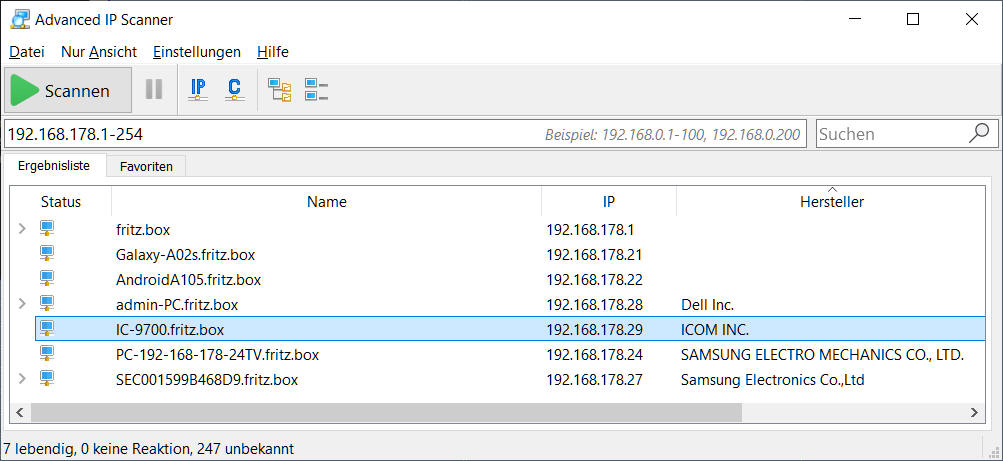
Task: Click the status bar scan summary text
Action: pyautogui.click(x=148, y=448)
